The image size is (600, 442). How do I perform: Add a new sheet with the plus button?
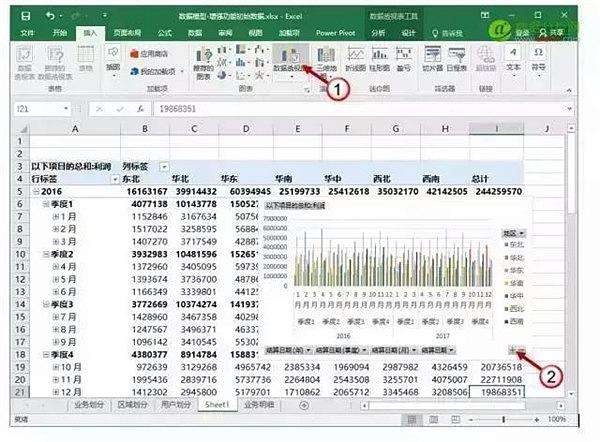pos(304,405)
